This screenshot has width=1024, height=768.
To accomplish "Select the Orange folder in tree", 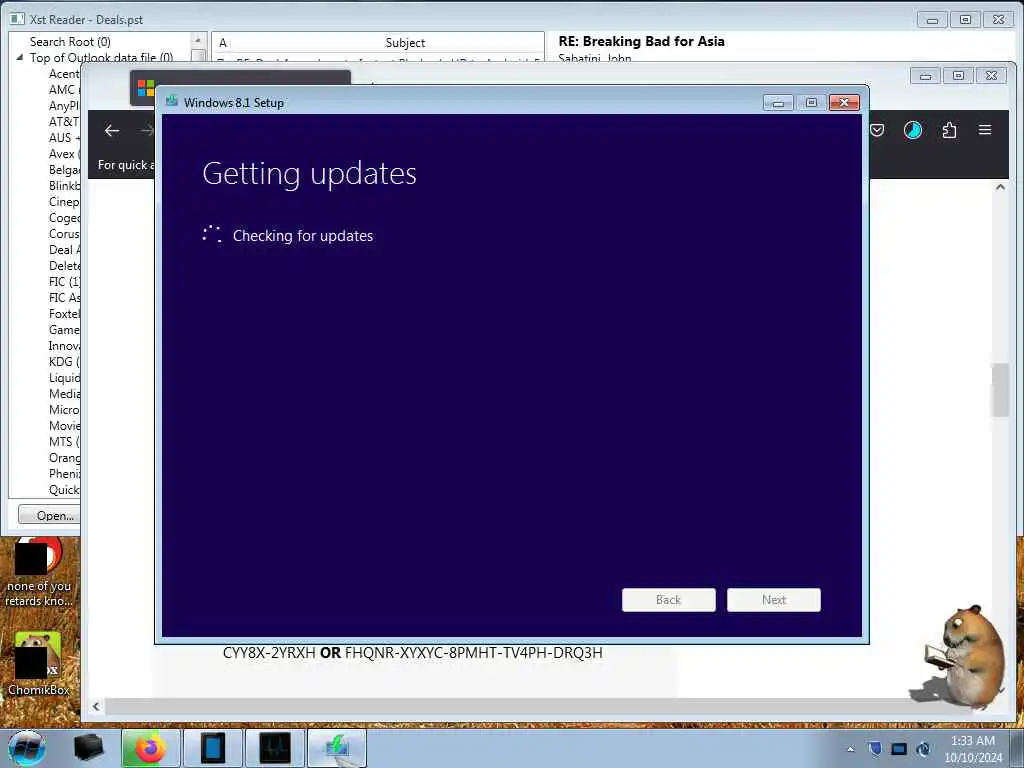I will 63,458.
